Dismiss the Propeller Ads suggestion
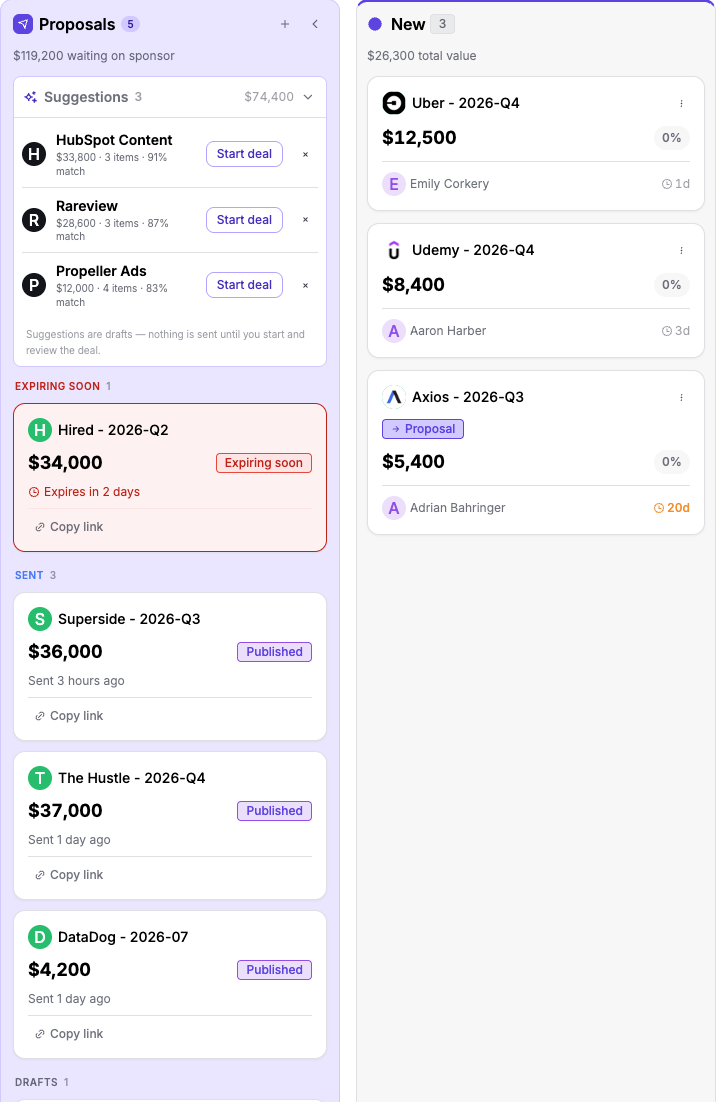This screenshot has height=1102, width=728. click(306, 285)
